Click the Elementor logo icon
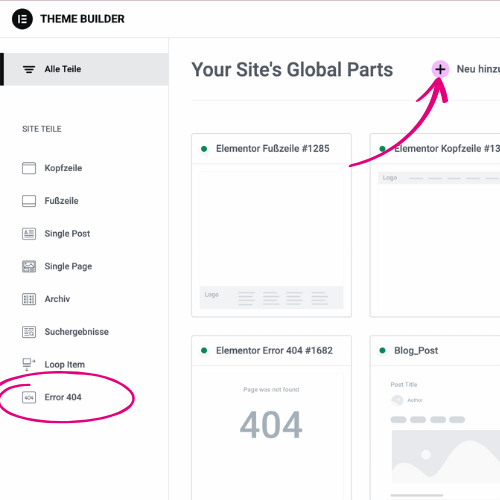500x500 pixels. [x=22, y=19]
